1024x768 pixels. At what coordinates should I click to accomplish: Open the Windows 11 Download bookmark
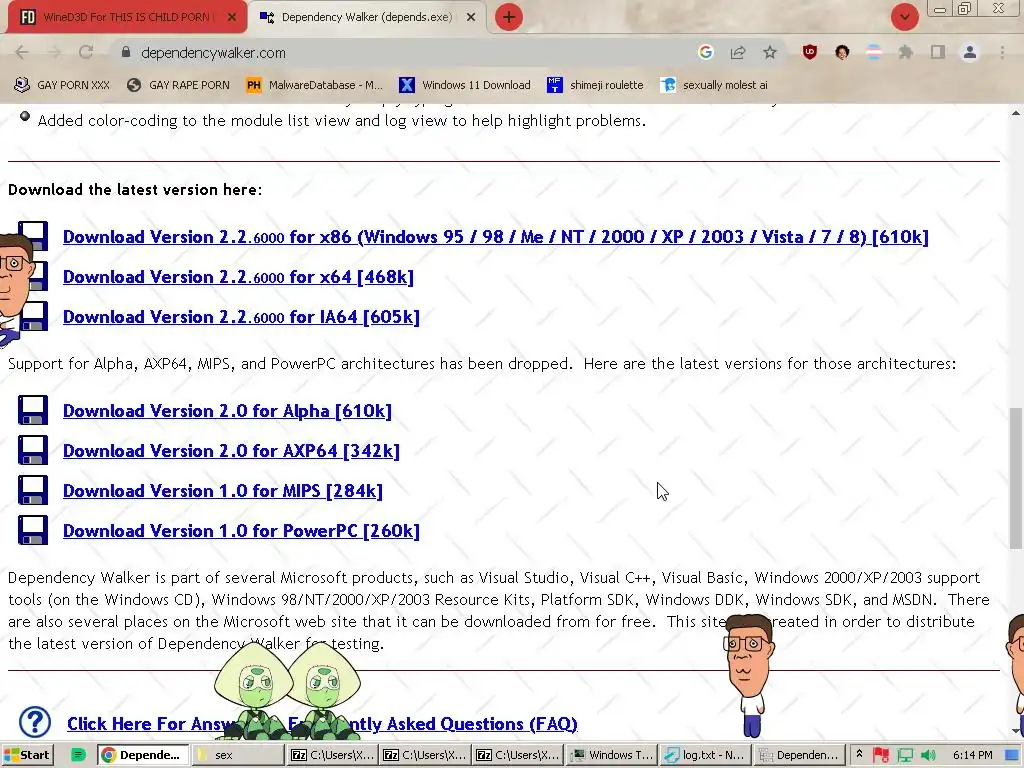tap(464, 85)
